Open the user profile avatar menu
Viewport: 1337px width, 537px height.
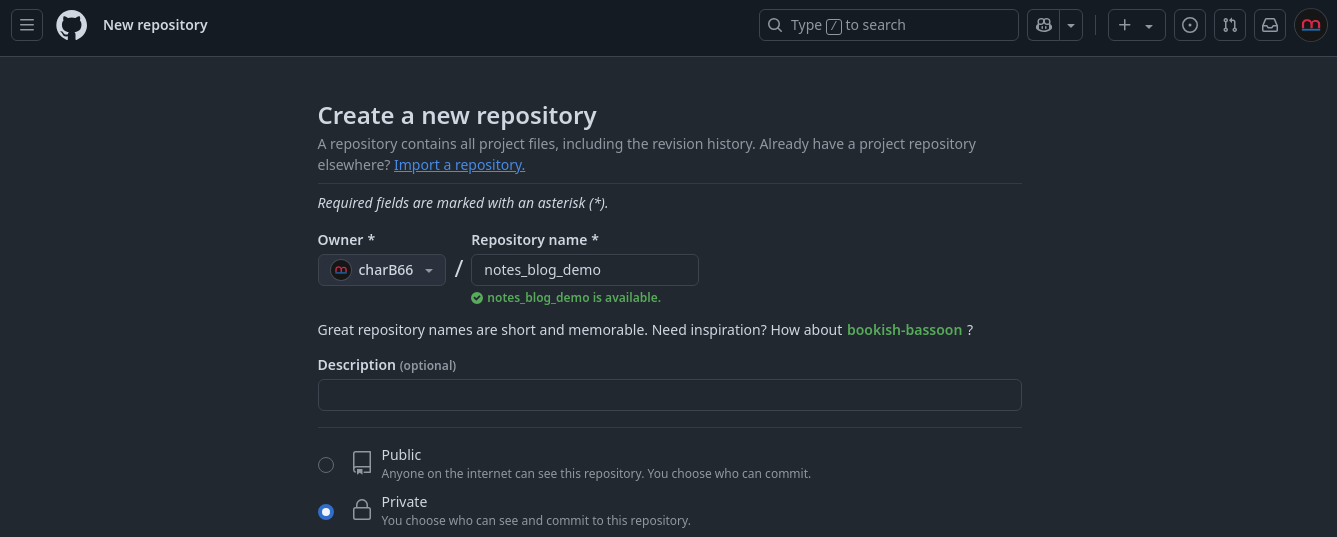pos(1311,25)
